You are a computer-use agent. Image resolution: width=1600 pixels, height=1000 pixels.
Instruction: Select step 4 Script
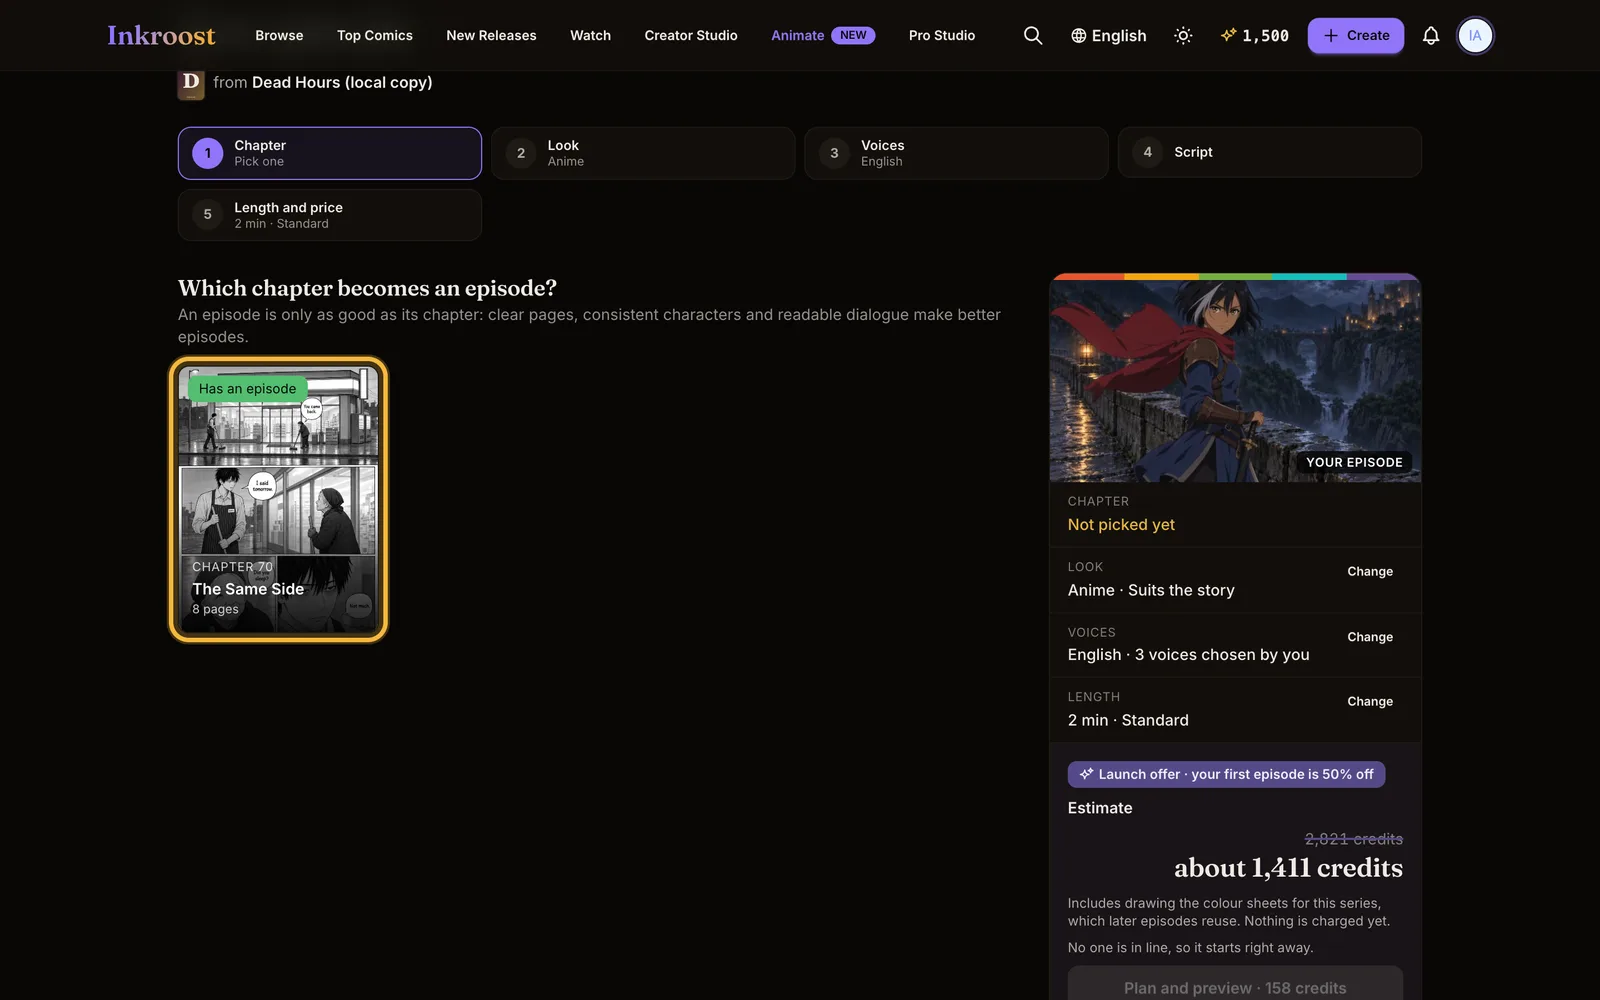coord(1270,152)
